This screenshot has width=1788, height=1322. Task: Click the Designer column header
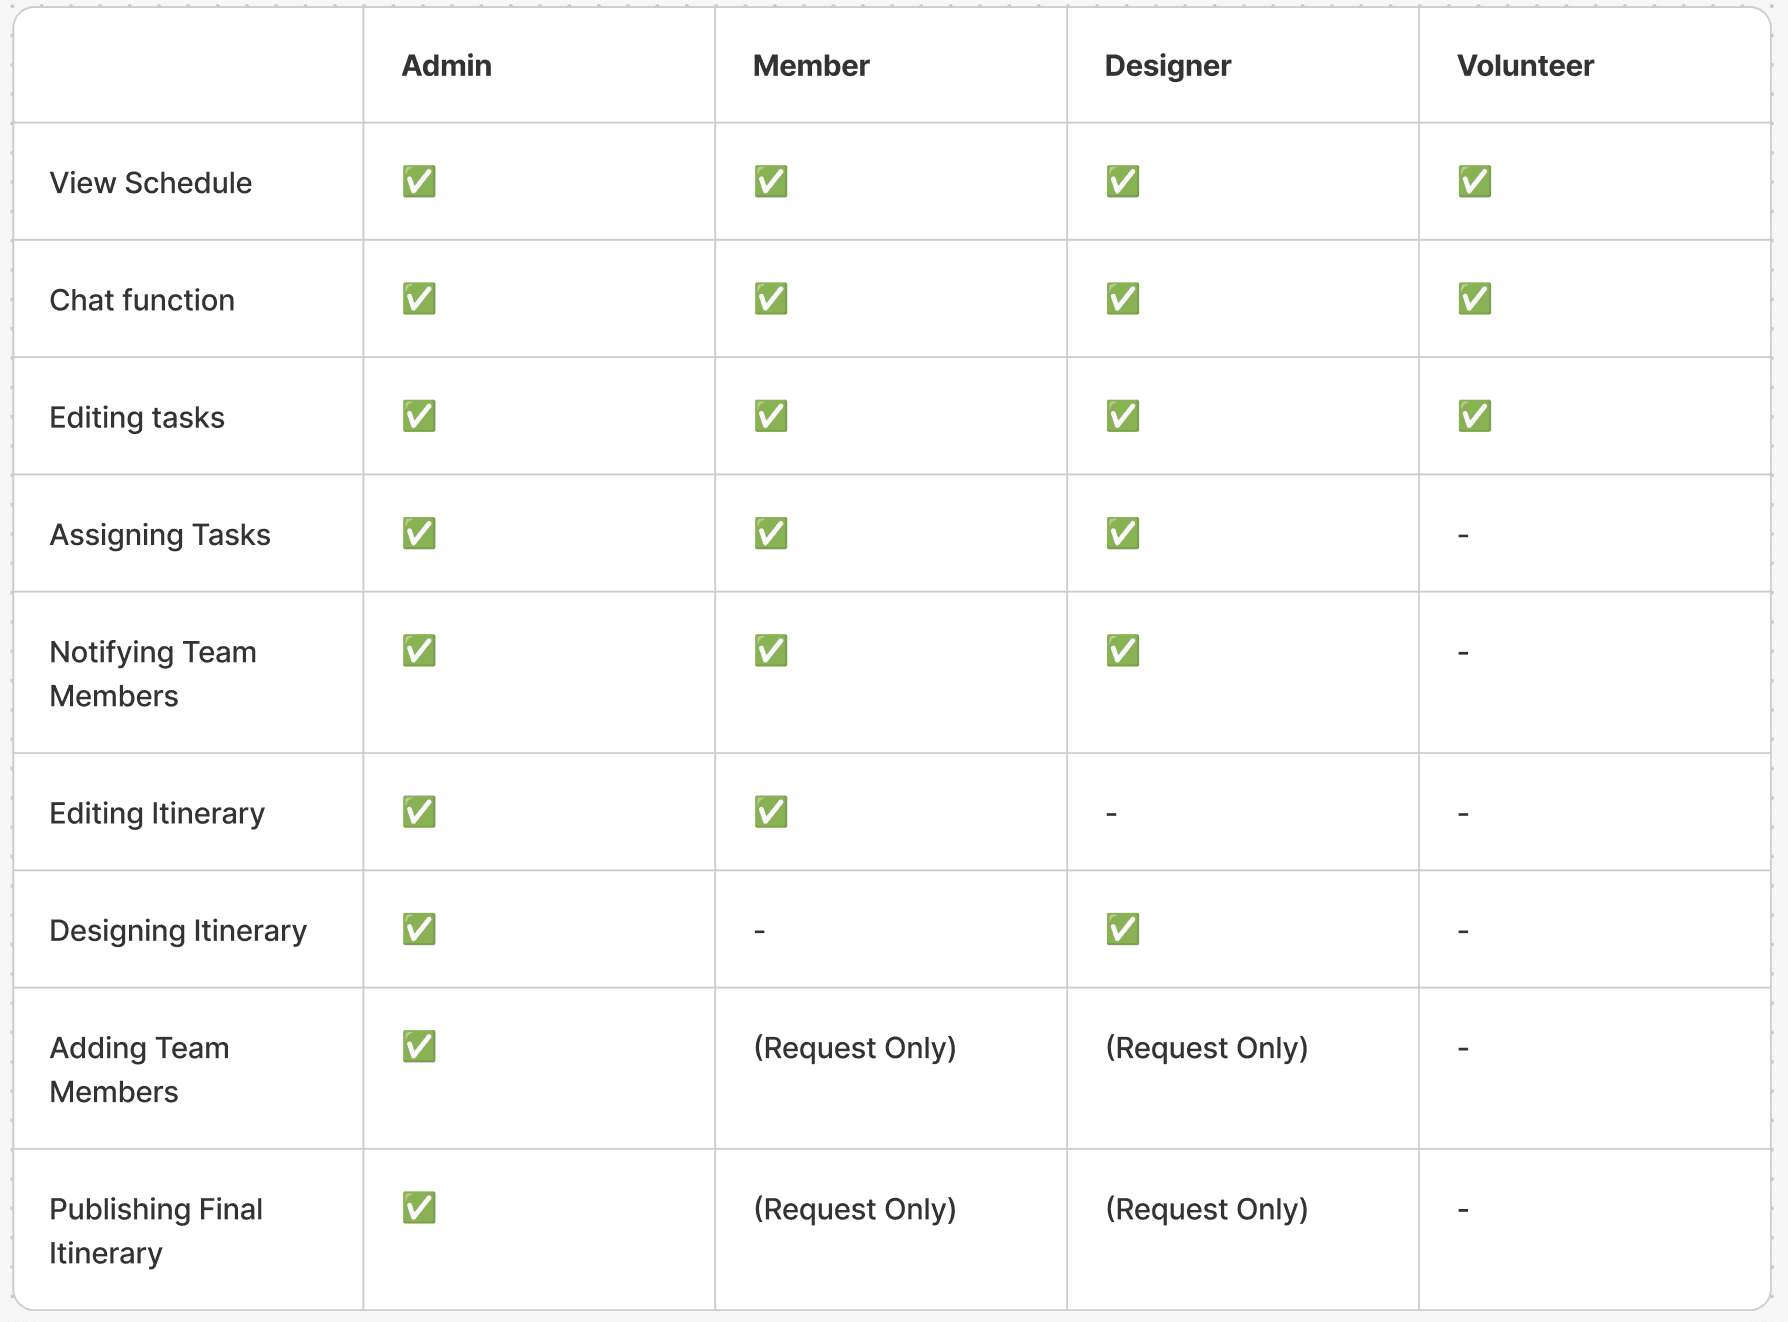point(1168,66)
